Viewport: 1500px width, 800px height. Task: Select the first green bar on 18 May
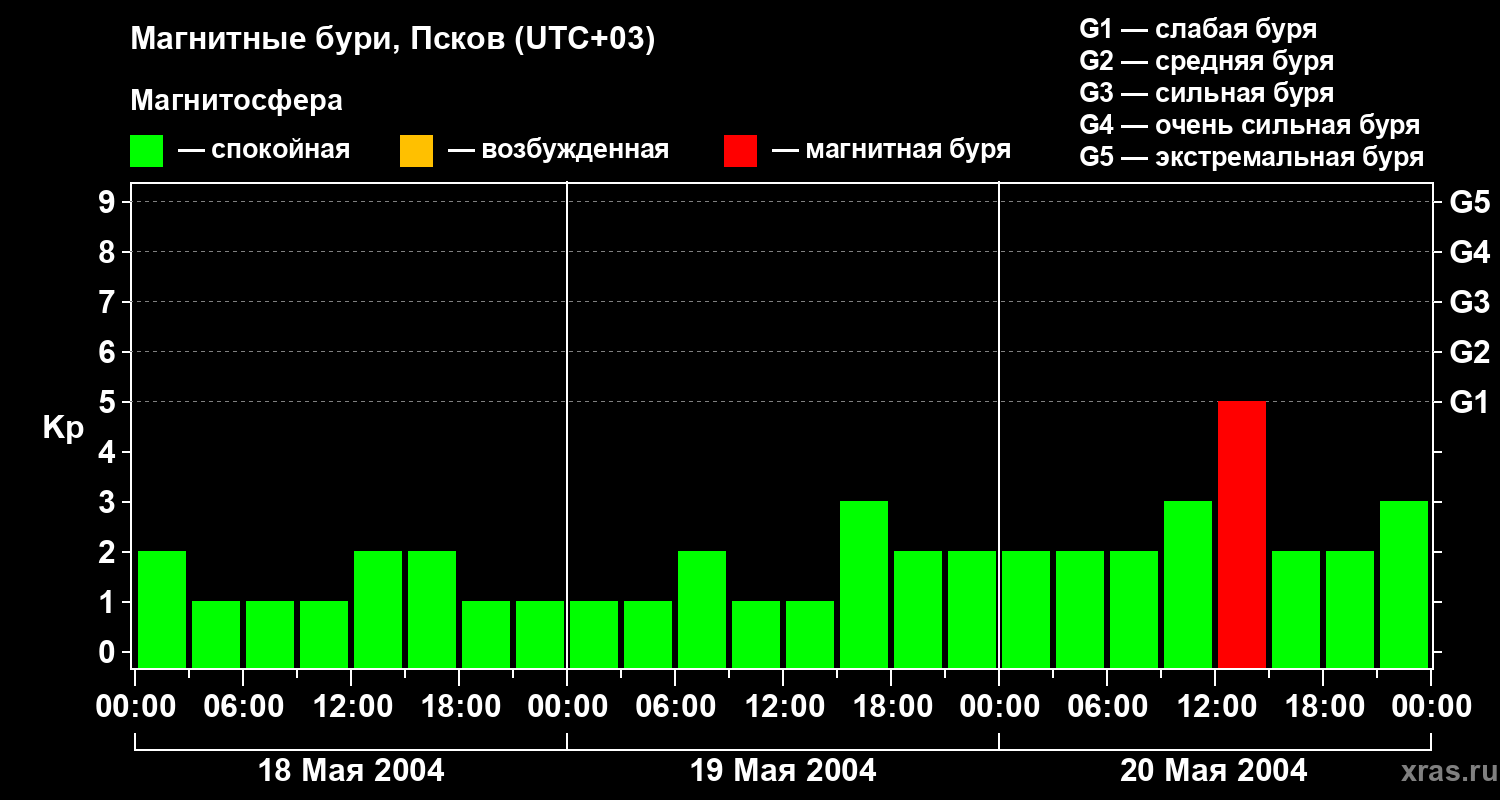point(162,609)
